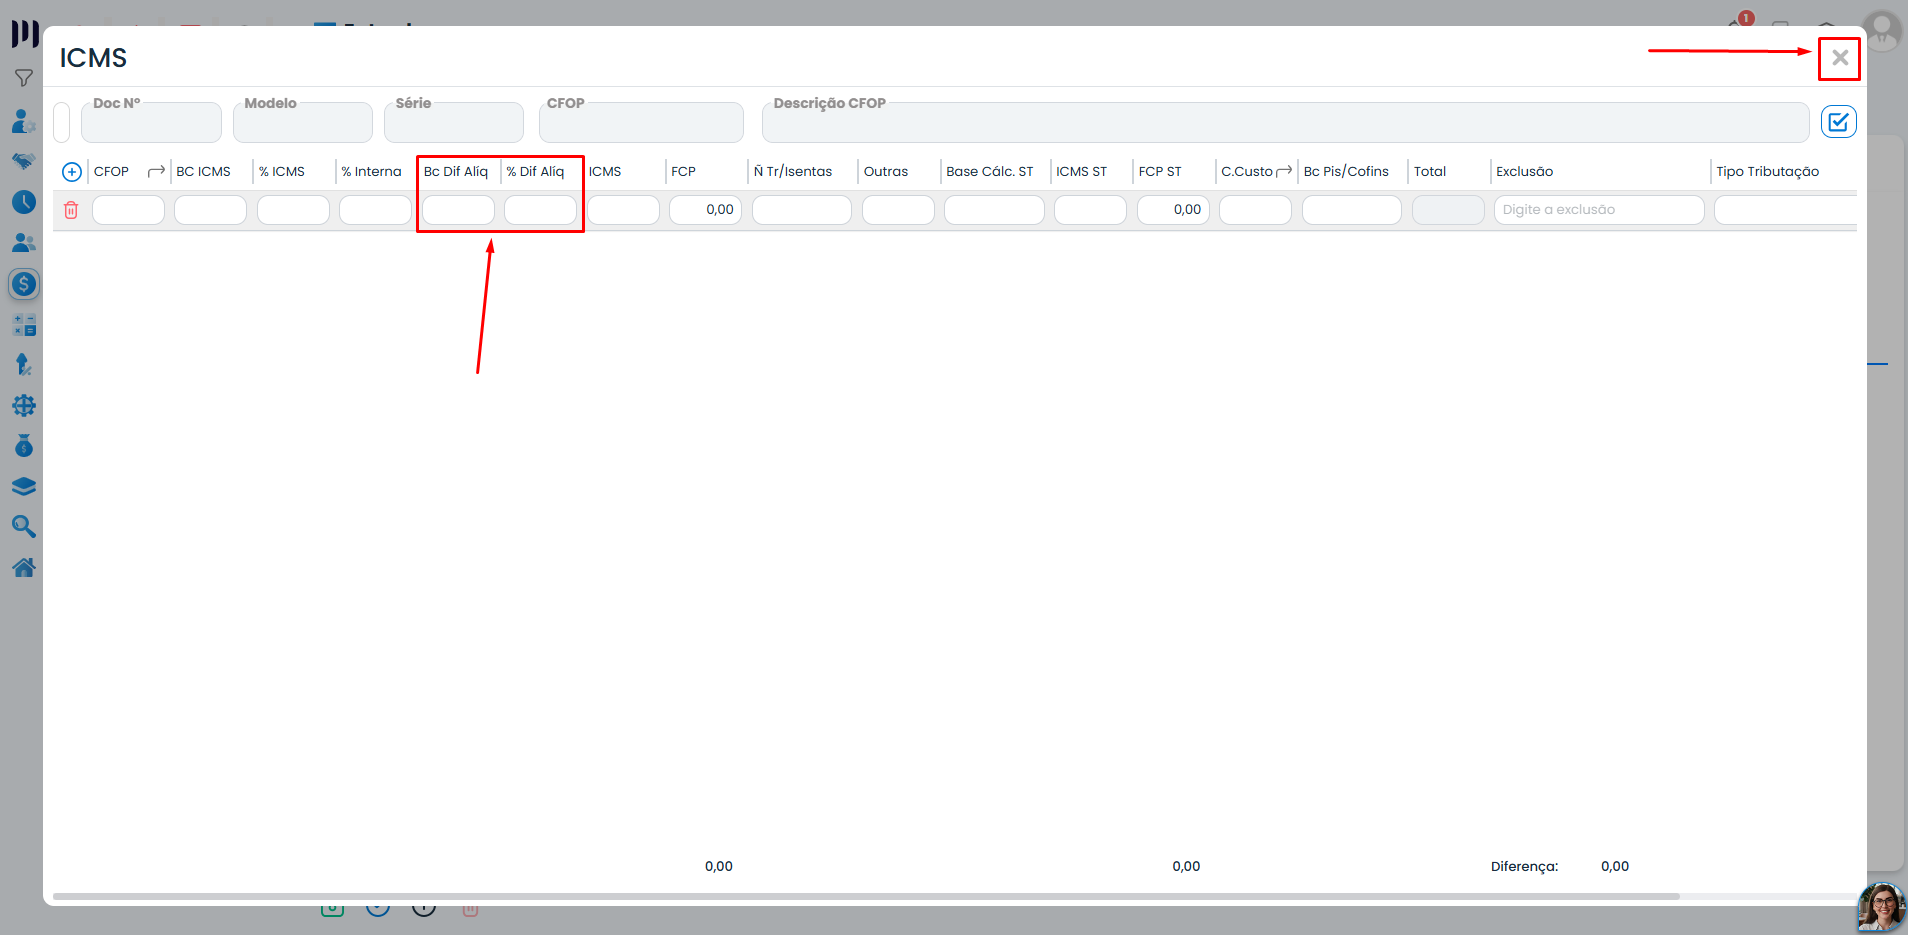Click the blue confirm checkmark icon
This screenshot has height=935, width=1908.
(1838, 122)
